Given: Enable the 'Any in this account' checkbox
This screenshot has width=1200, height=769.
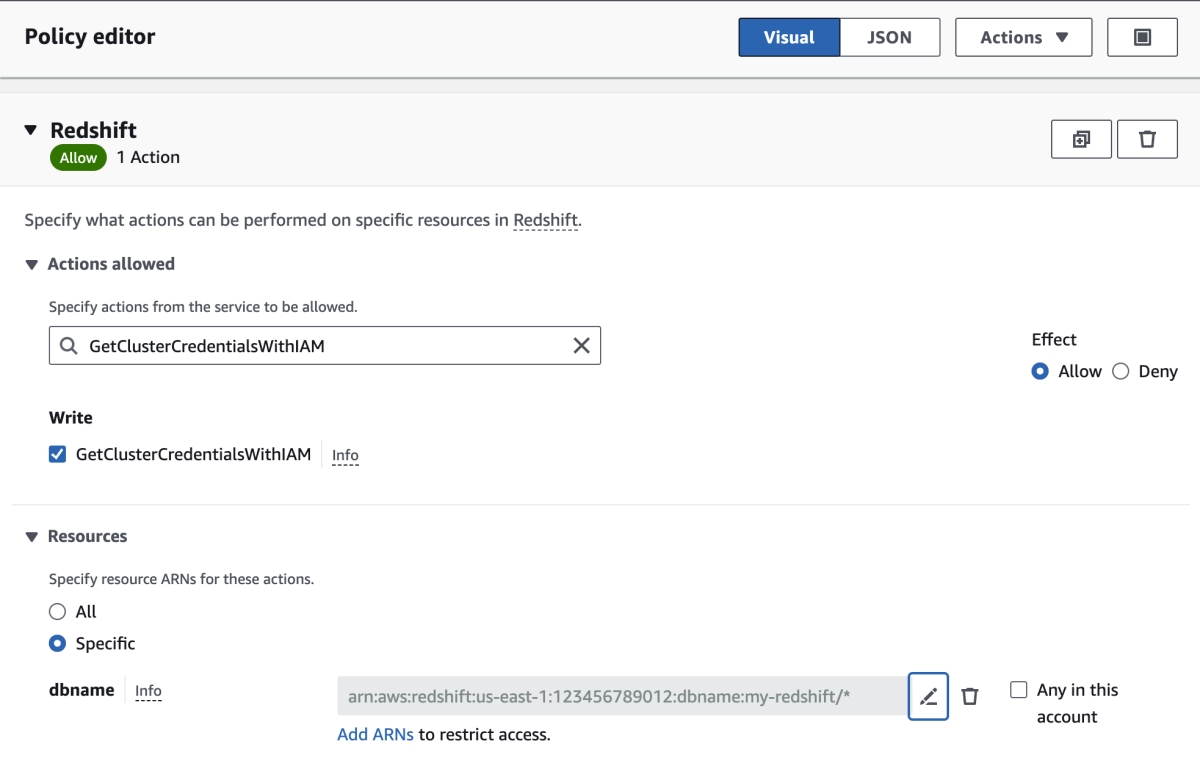Looking at the screenshot, I should (x=1019, y=690).
